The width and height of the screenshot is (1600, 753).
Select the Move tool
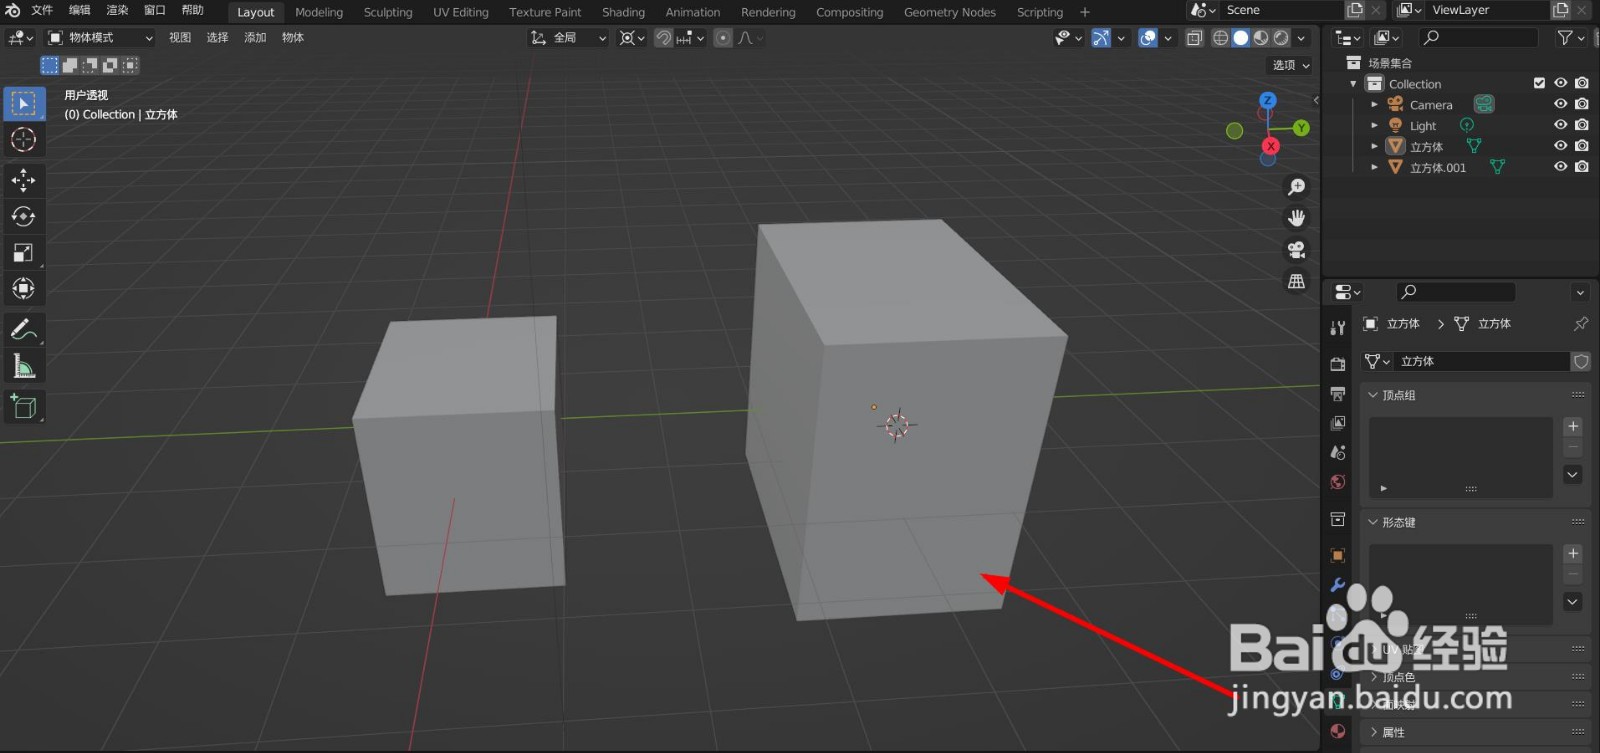(x=24, y=180)
